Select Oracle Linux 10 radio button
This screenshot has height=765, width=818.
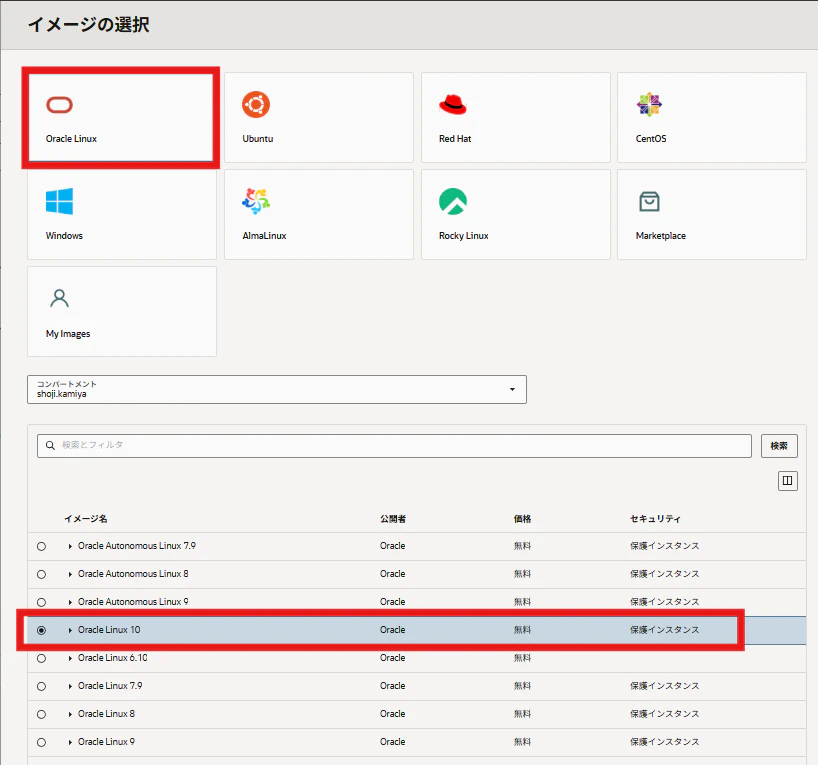click(42, 630)
